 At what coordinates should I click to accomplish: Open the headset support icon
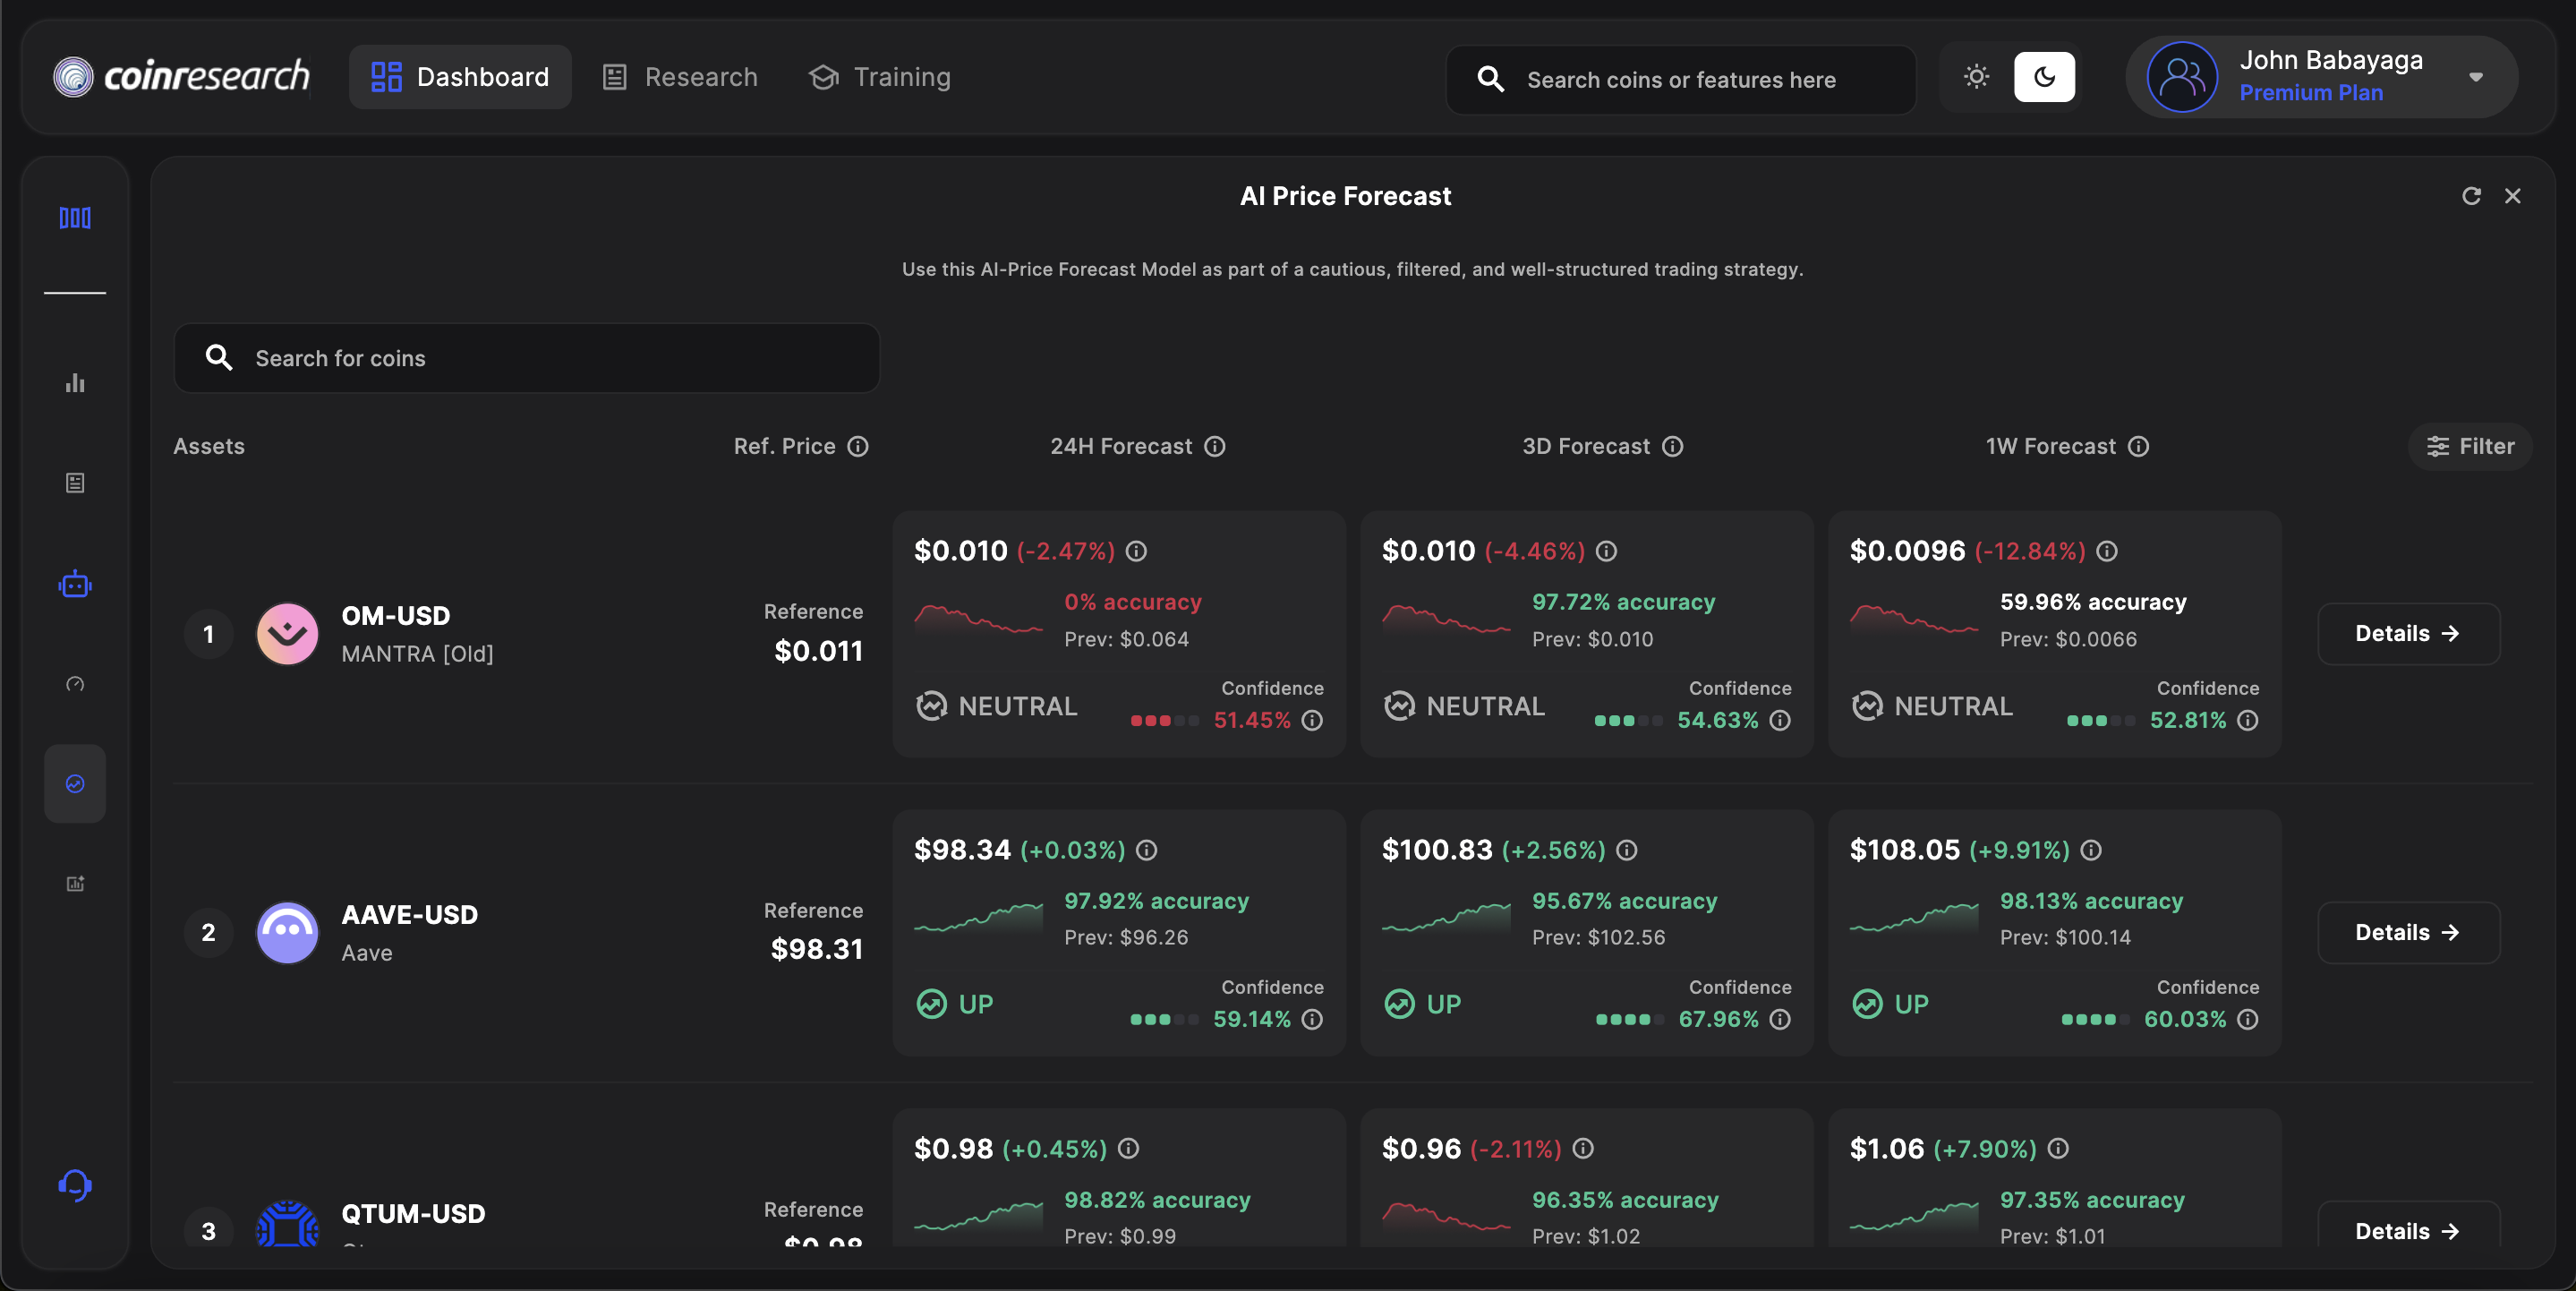point(75,1185)
